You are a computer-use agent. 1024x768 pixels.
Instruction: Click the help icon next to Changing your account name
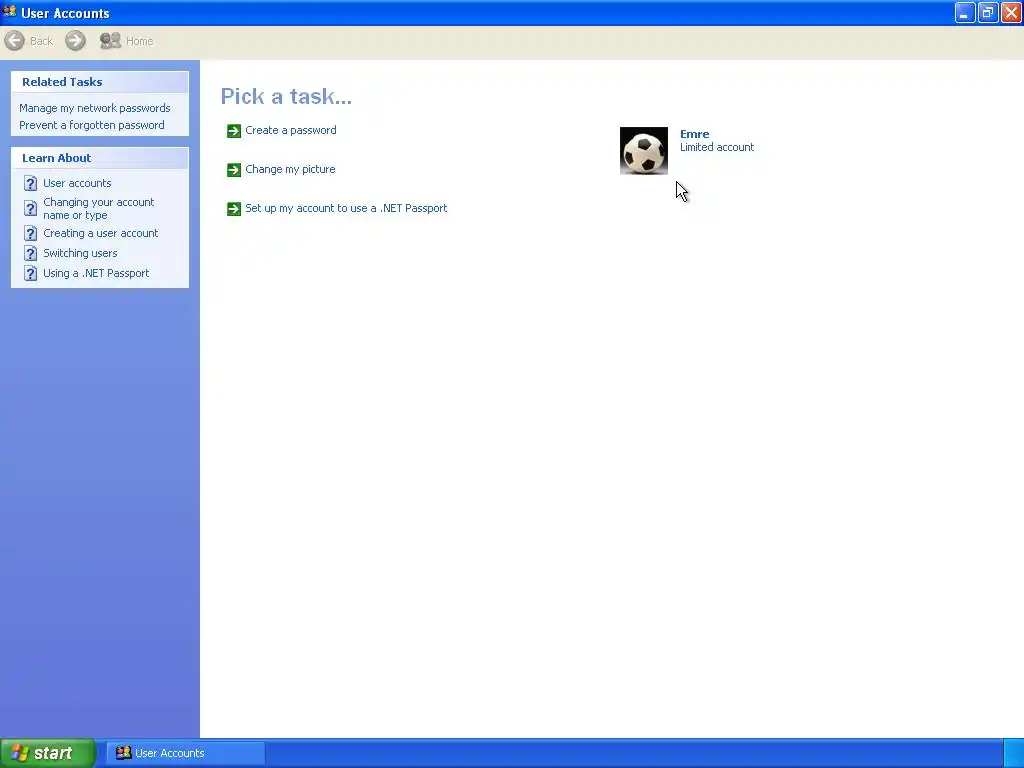point(31,208)
